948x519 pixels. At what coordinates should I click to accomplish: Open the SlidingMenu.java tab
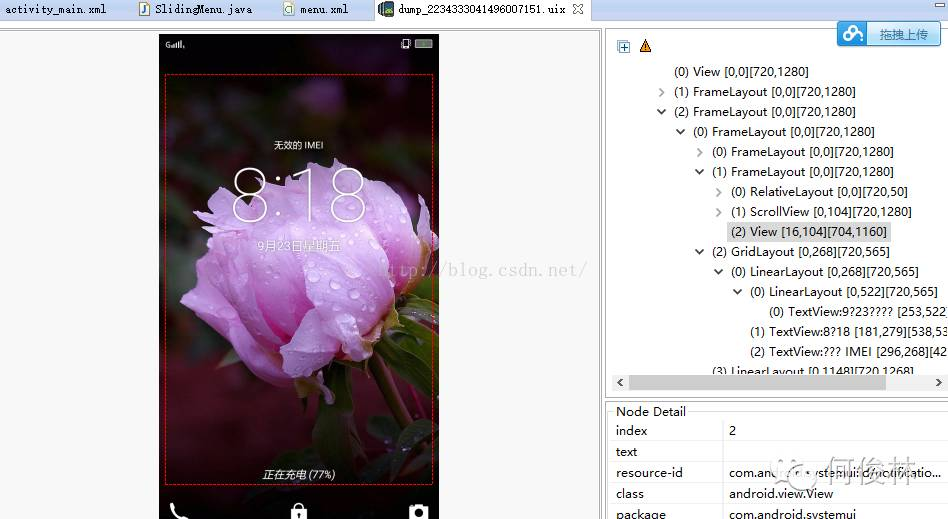(x=196, y=9)
